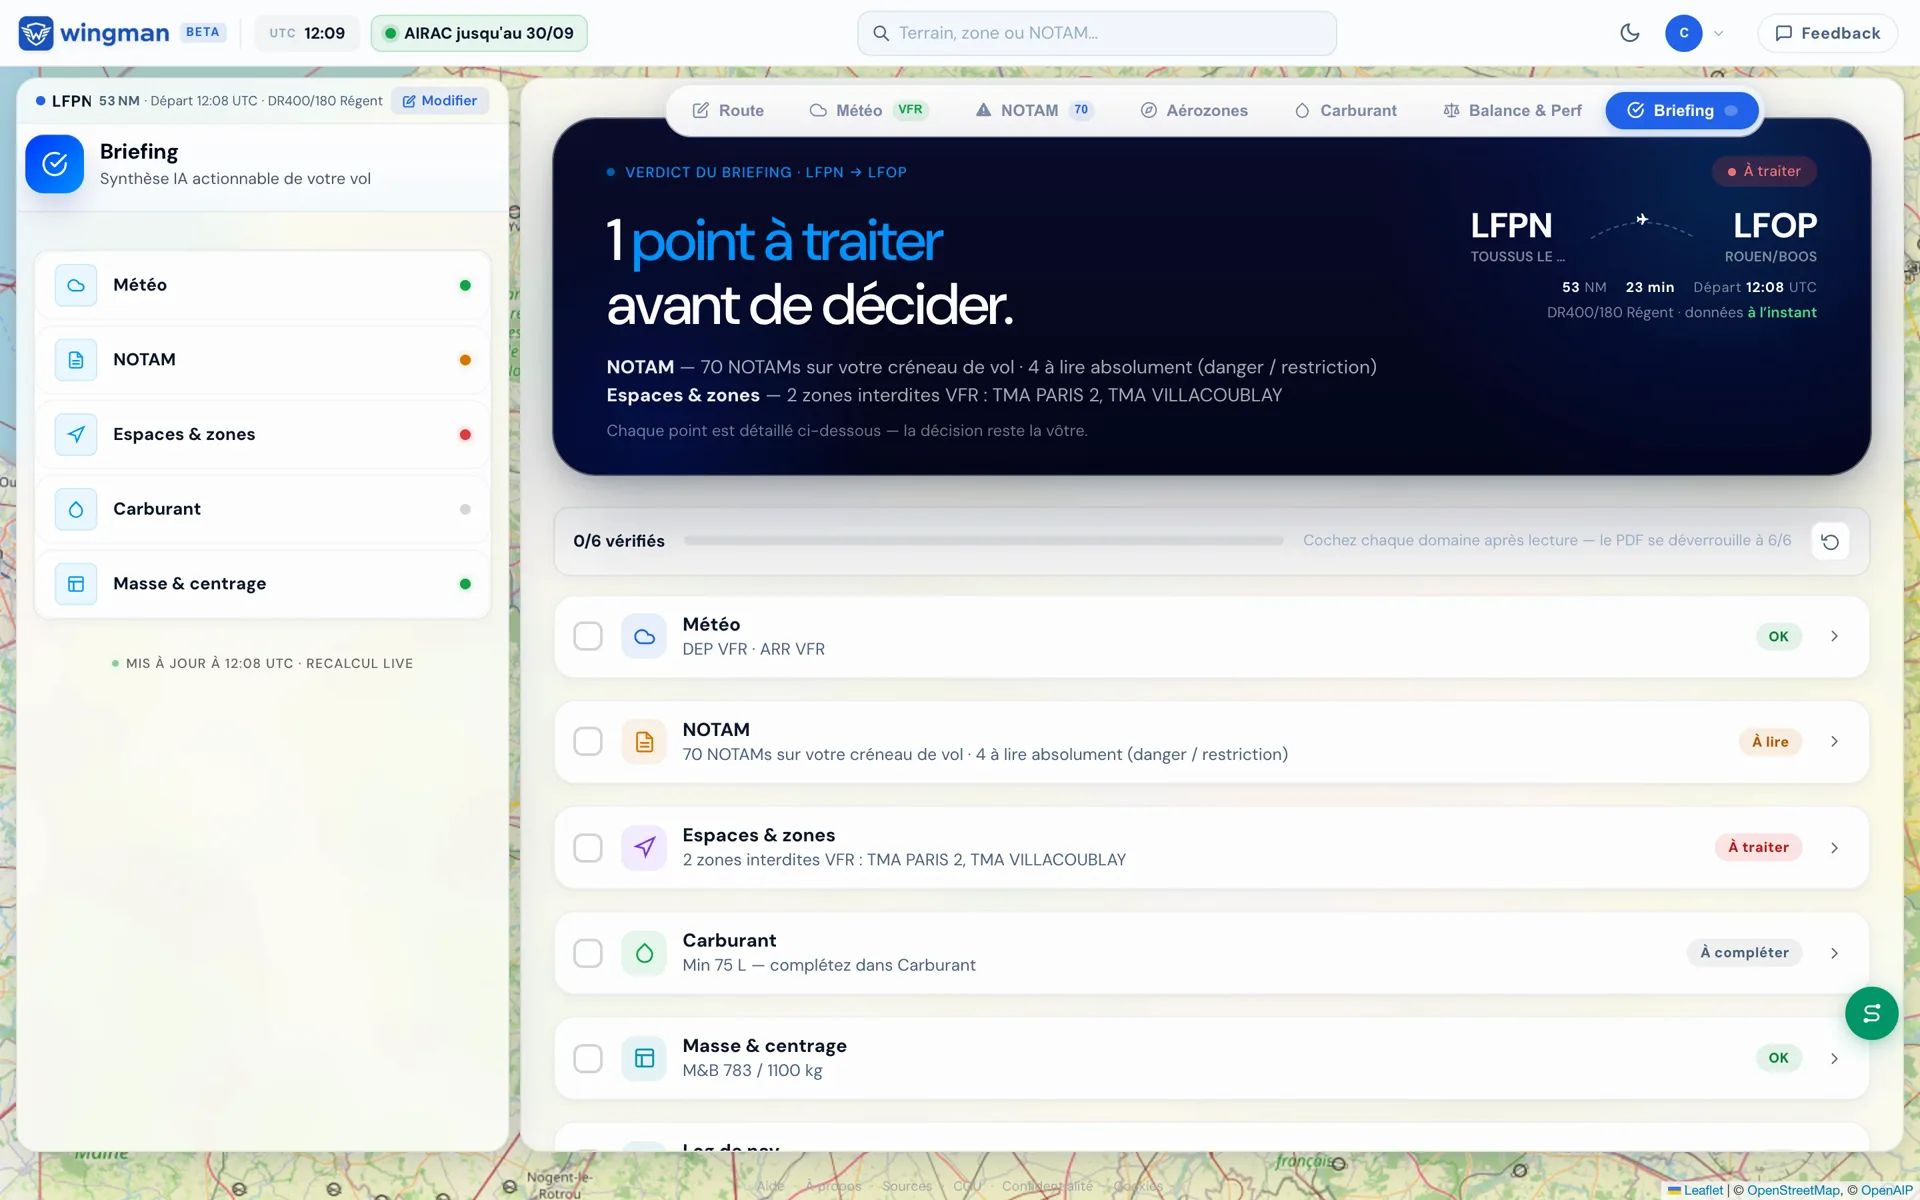Click the Masse & centrage icon in sidebar
1920x1200 pixels.
76,584
